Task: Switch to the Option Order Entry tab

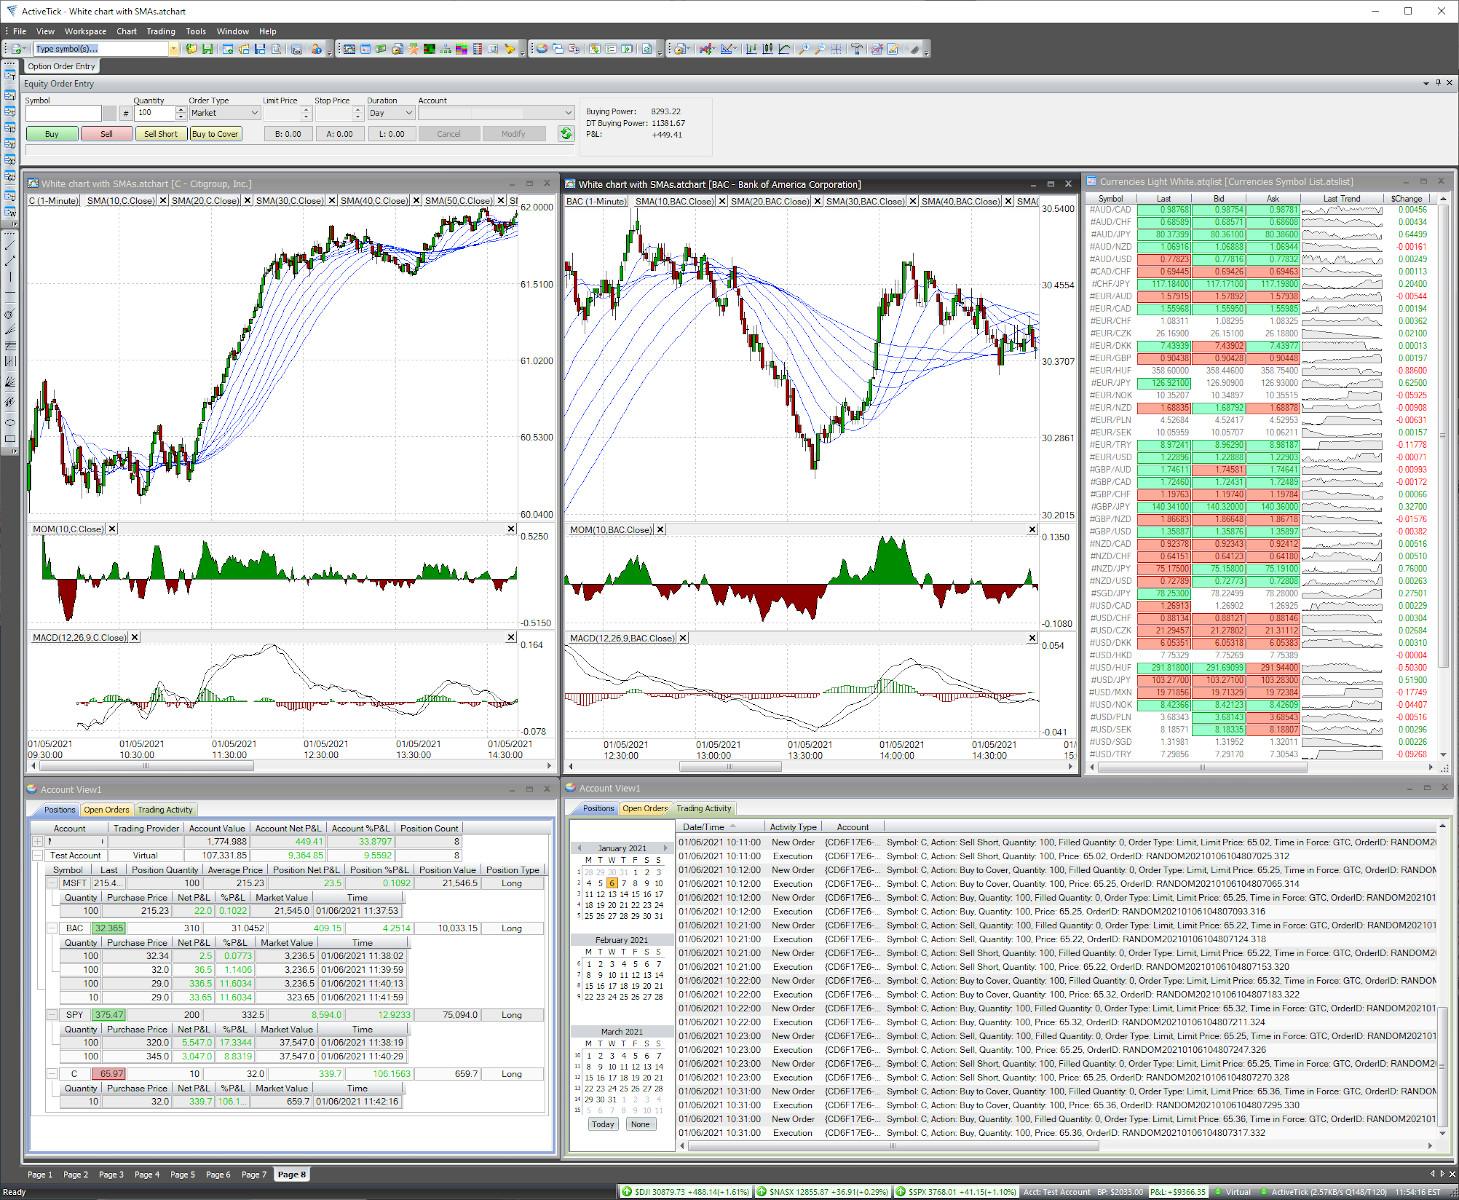Action: point(61,66)
